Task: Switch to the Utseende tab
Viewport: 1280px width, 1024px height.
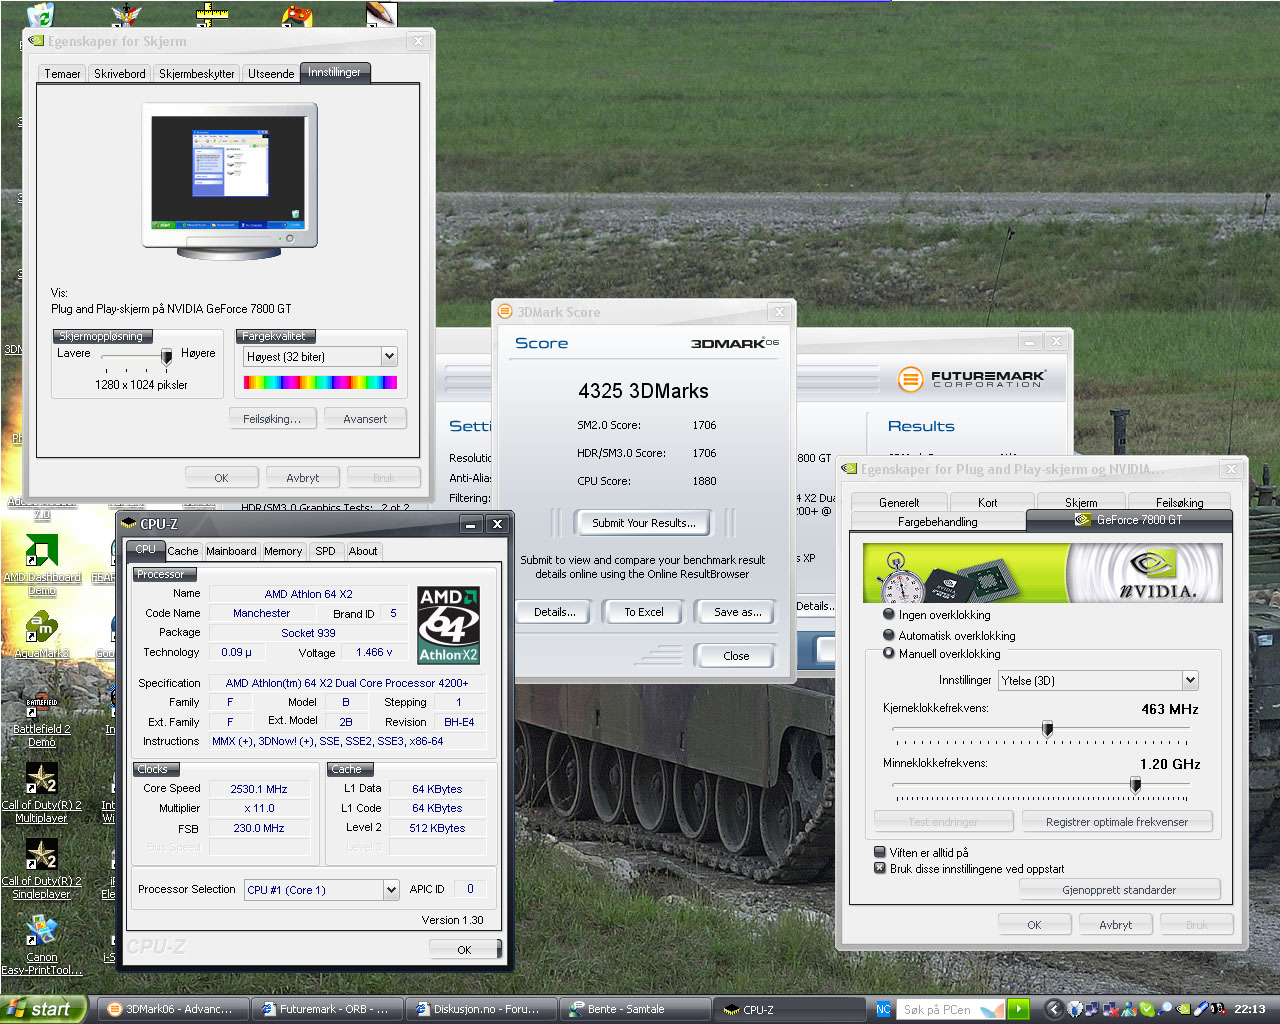Action: (271, 74)
